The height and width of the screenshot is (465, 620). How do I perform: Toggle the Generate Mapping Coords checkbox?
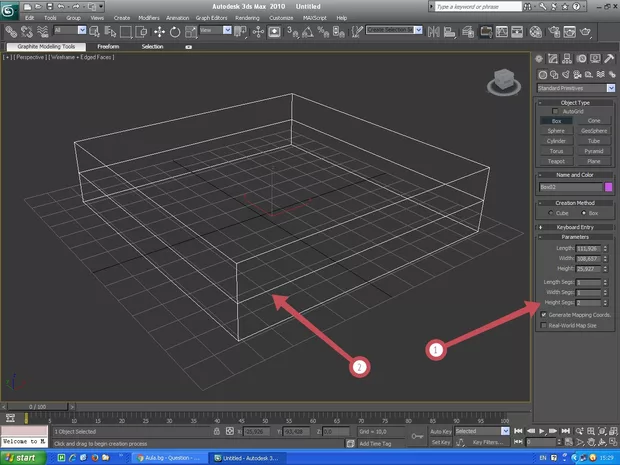(x=543, y=314)
